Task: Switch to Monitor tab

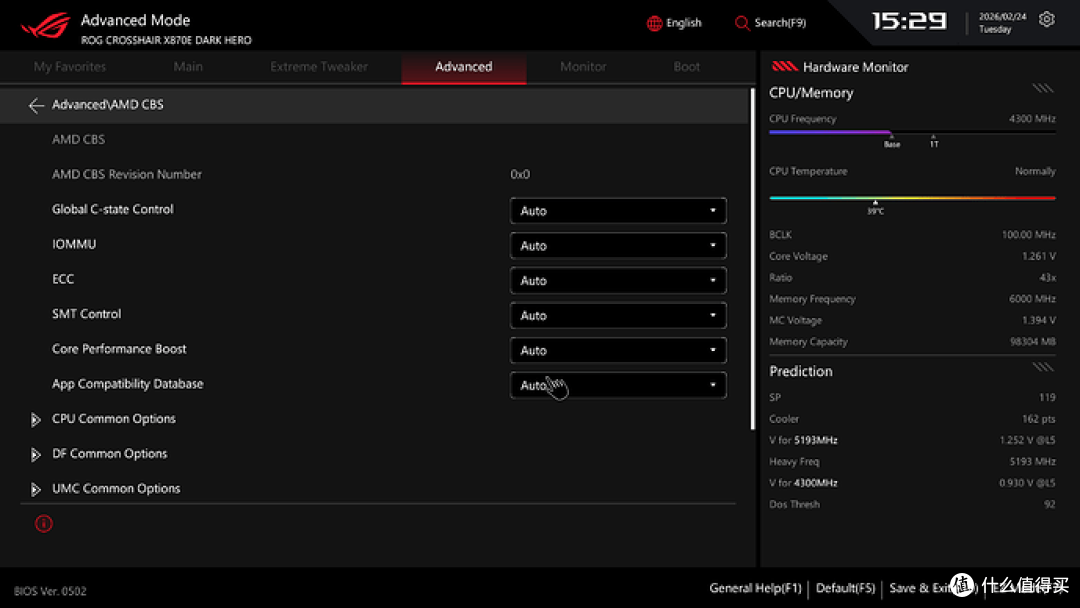Action: click(x=583, y=67)
